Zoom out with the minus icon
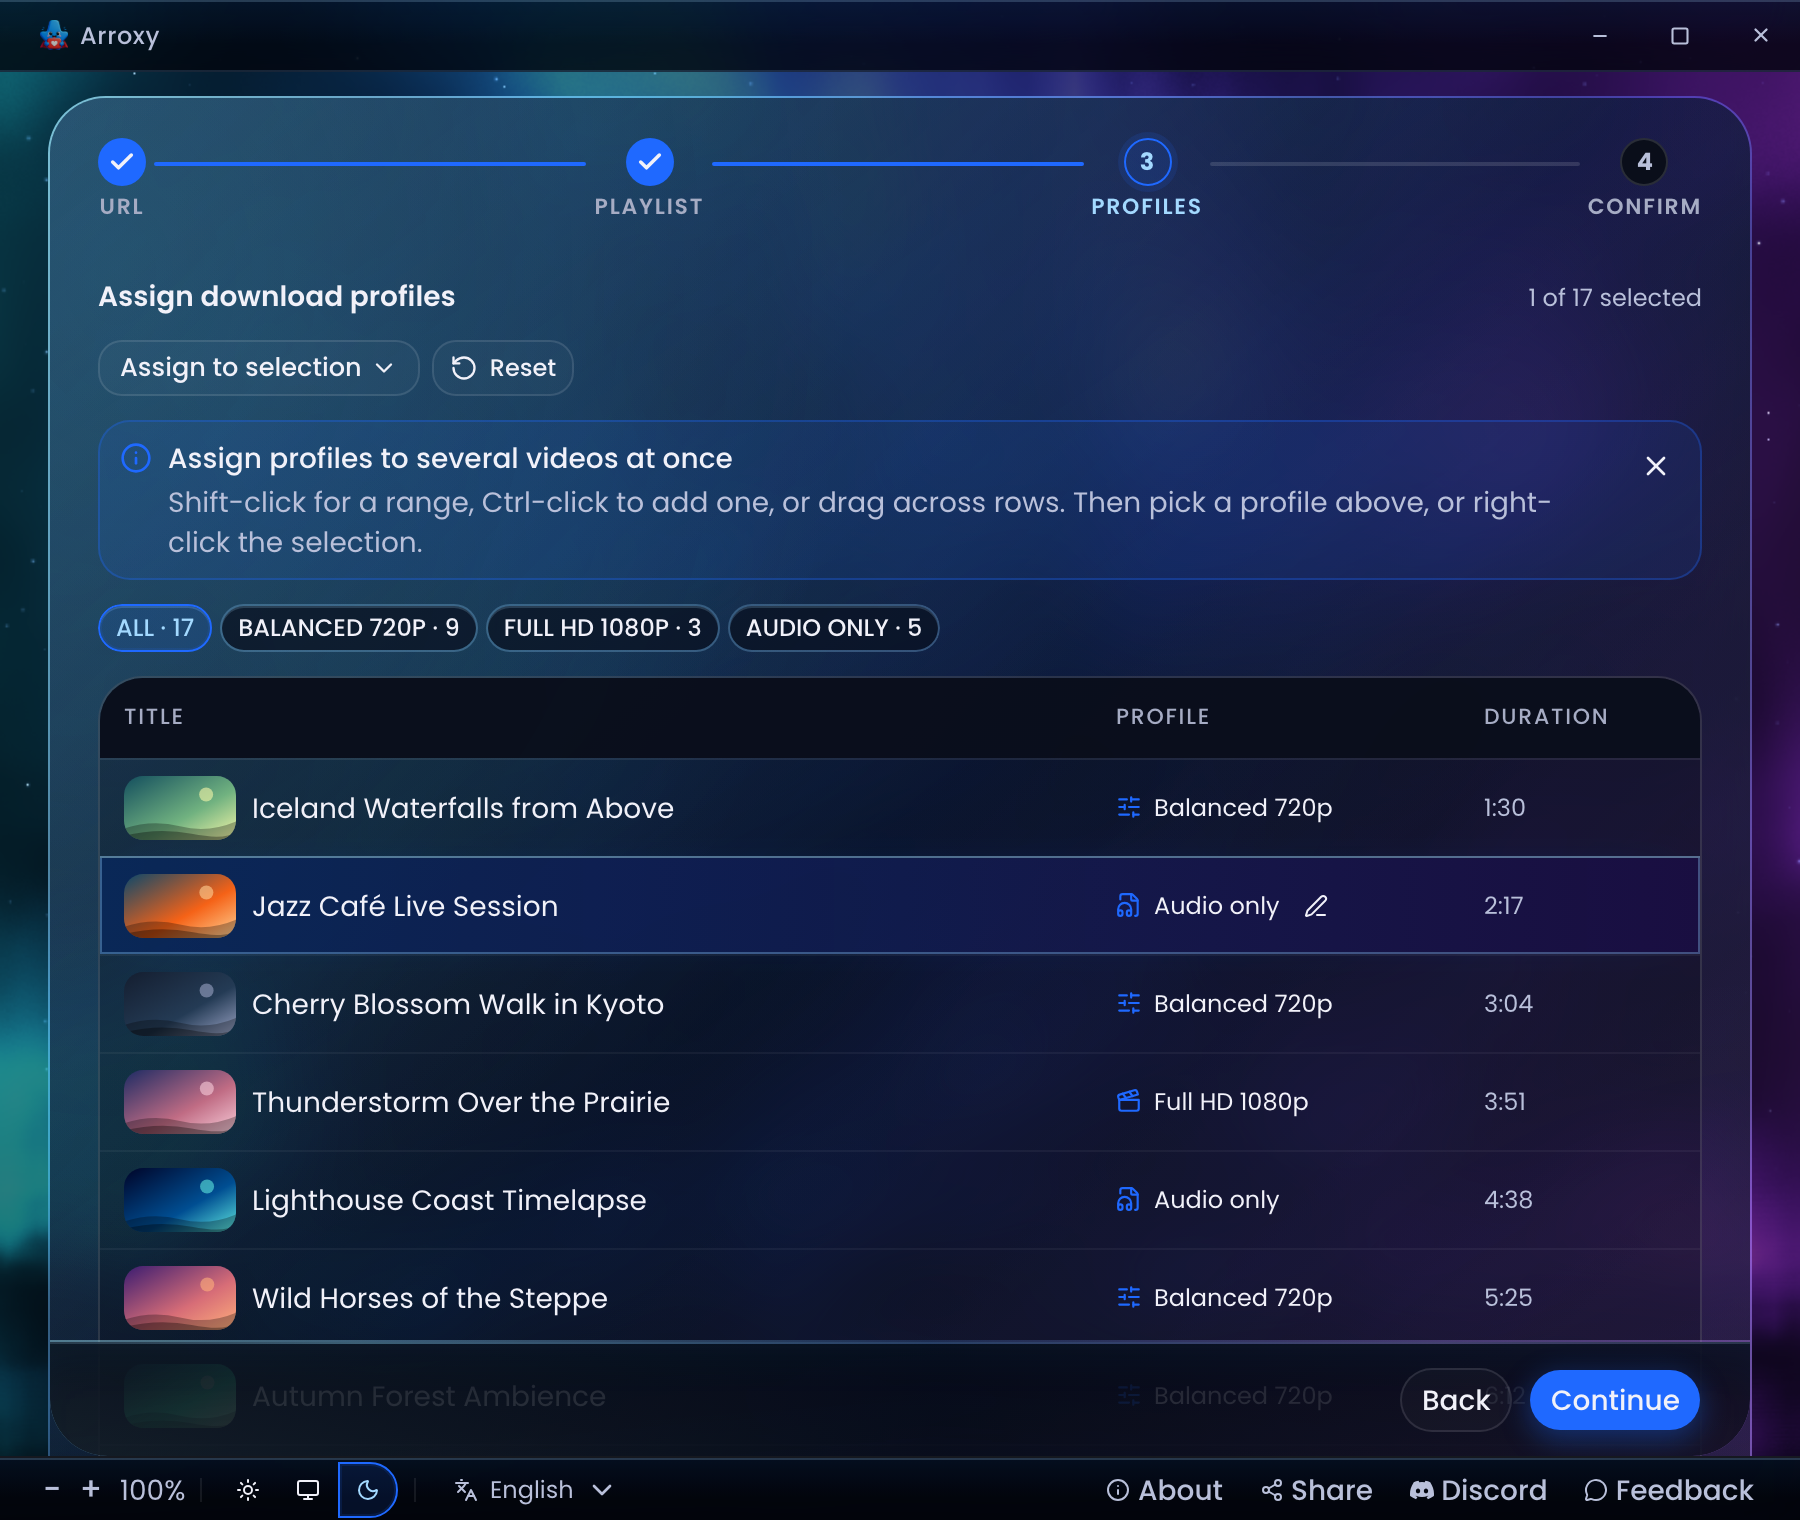Screen dimensions: 1800x1520 click(x=52, y=1490)
